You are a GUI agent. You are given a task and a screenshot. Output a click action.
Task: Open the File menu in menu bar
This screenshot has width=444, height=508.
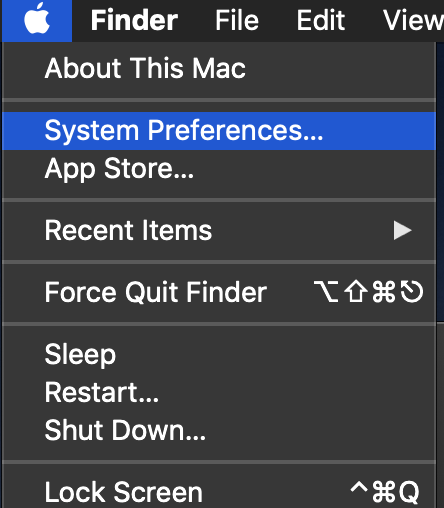pos(237,20)
